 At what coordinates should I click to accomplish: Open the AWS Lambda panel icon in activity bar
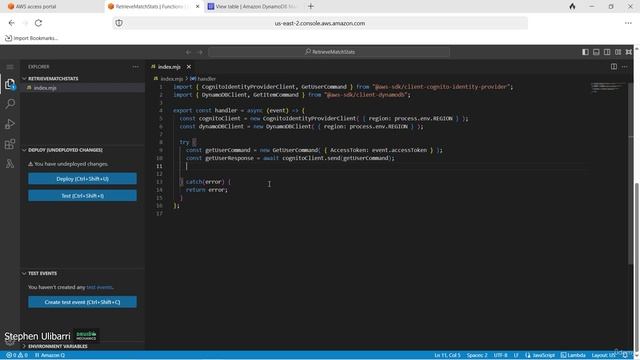coord(10,164)
